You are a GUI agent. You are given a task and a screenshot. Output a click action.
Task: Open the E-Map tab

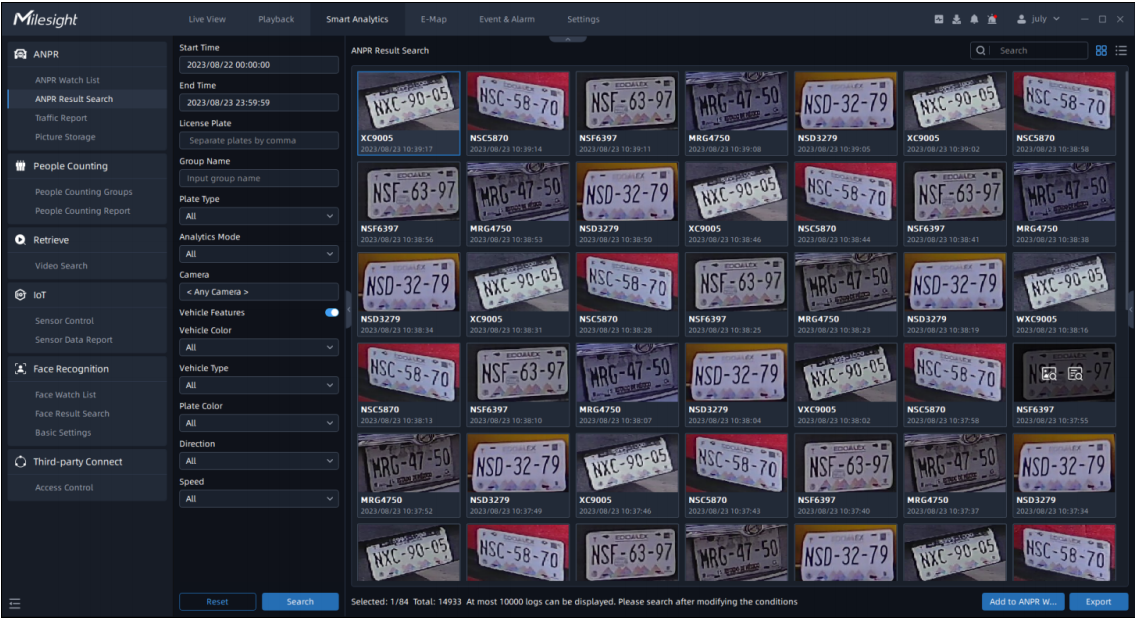(434, 20)
